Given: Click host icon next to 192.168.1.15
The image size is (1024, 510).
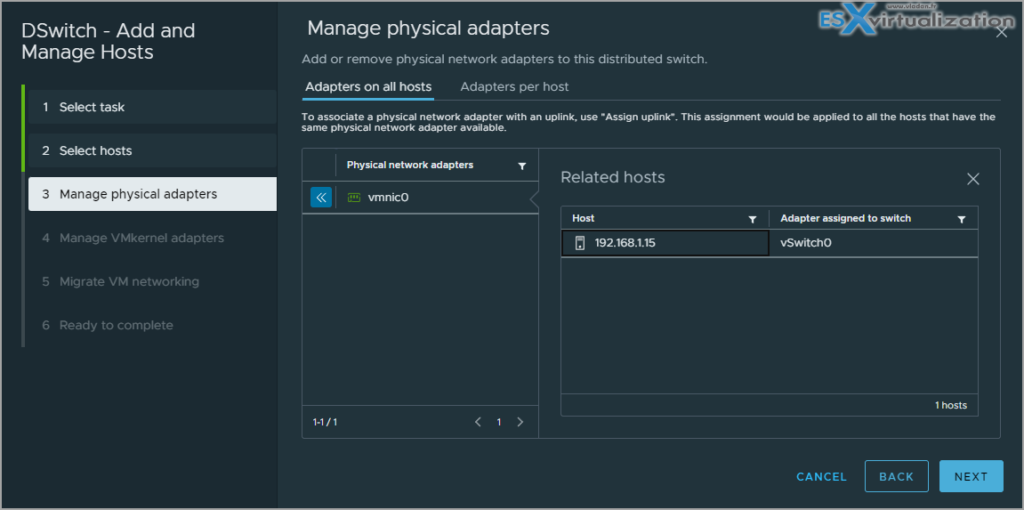Looking at the screenshot, I should tap(580, 243).
